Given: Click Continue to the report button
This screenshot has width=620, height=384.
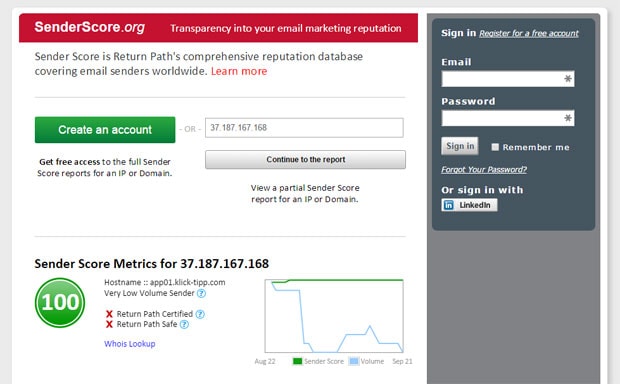Looking at the screenshot, I should click(305, 159).
